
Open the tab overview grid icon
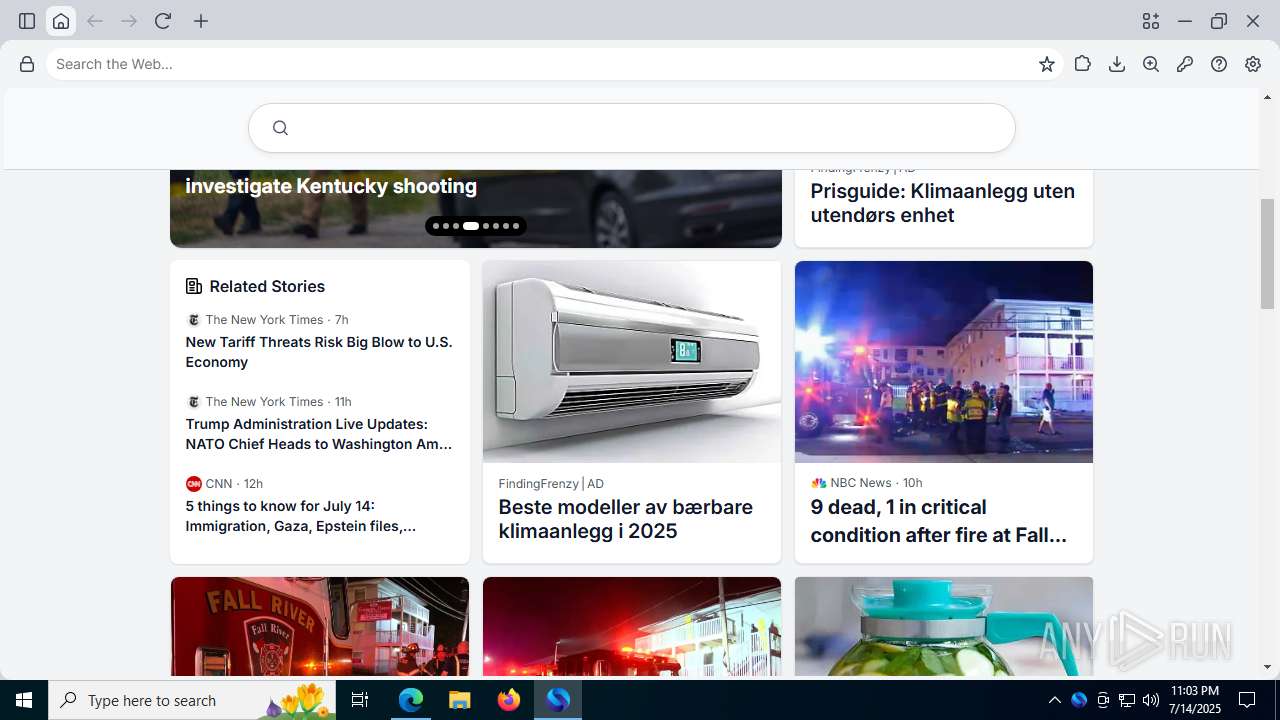[1151, 21]
